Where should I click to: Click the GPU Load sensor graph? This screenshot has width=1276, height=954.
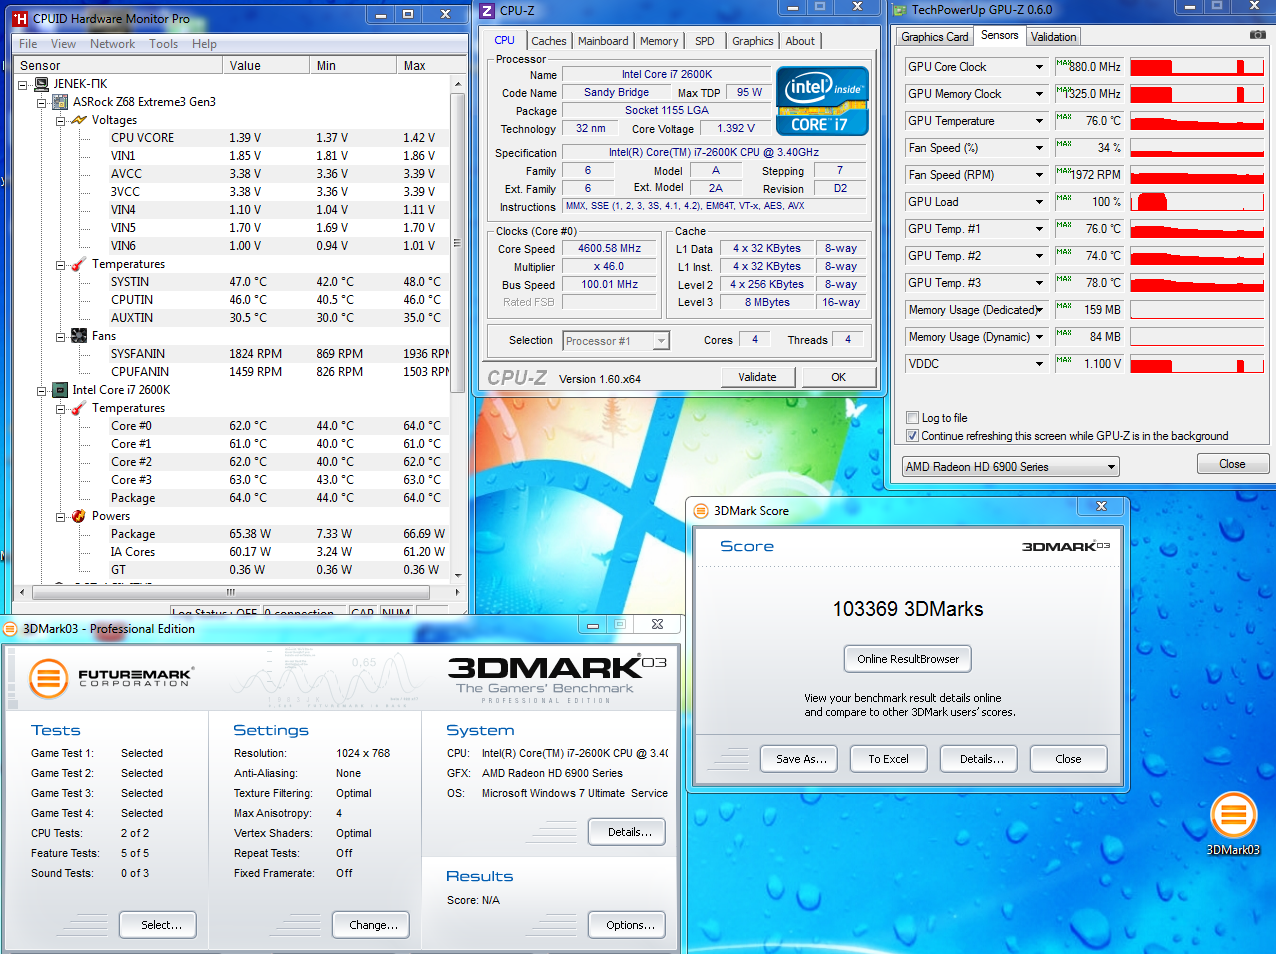1197,202
